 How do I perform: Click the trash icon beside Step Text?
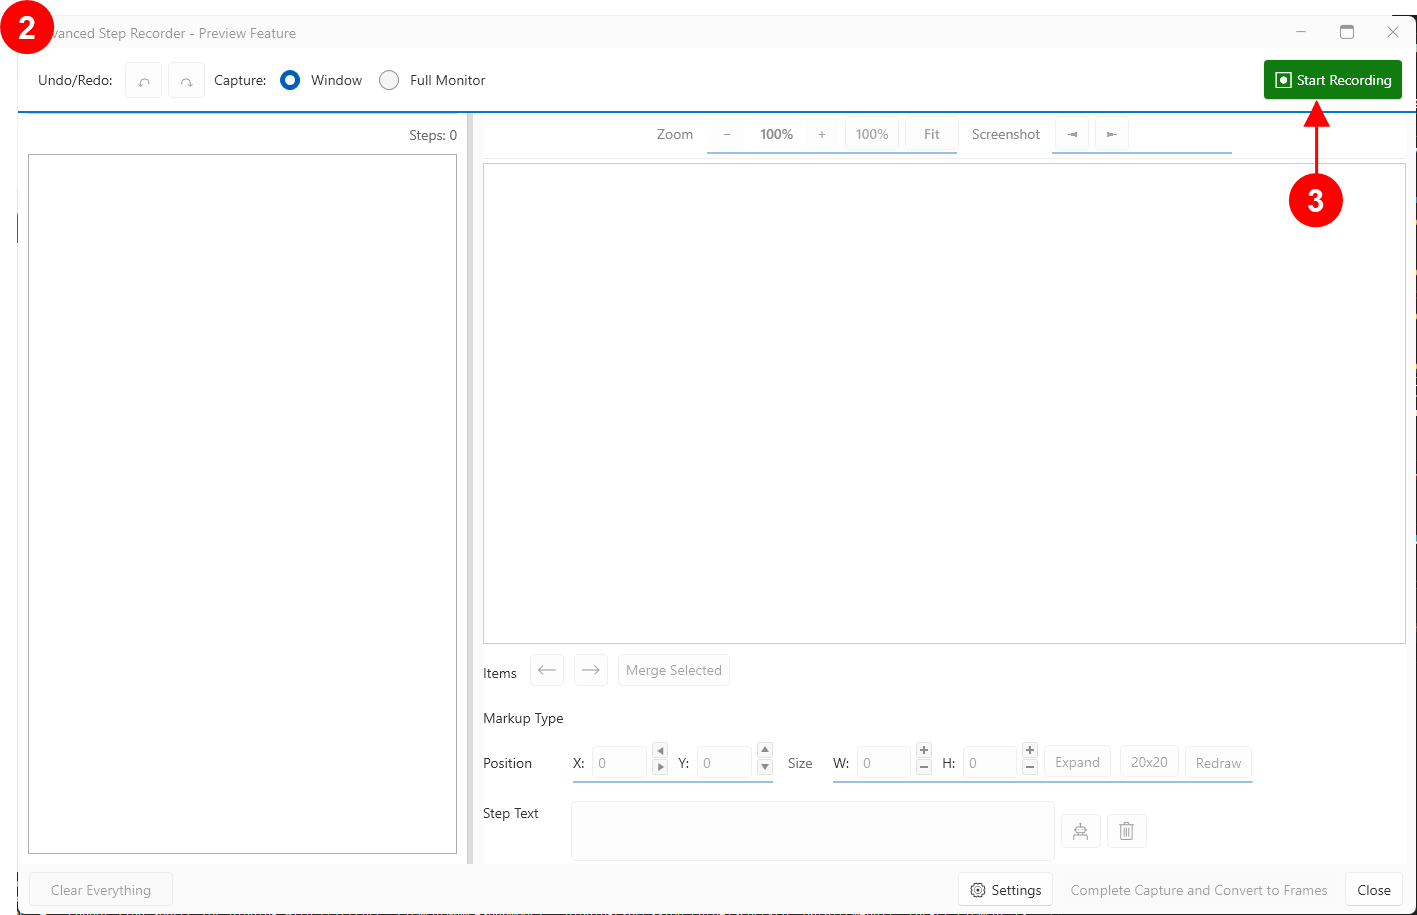(1126, 831)
